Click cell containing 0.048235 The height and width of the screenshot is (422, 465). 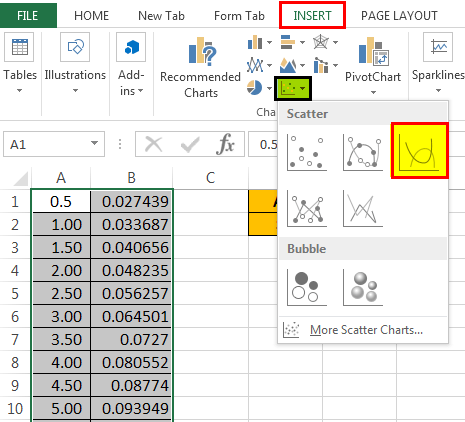click(131, 271)
